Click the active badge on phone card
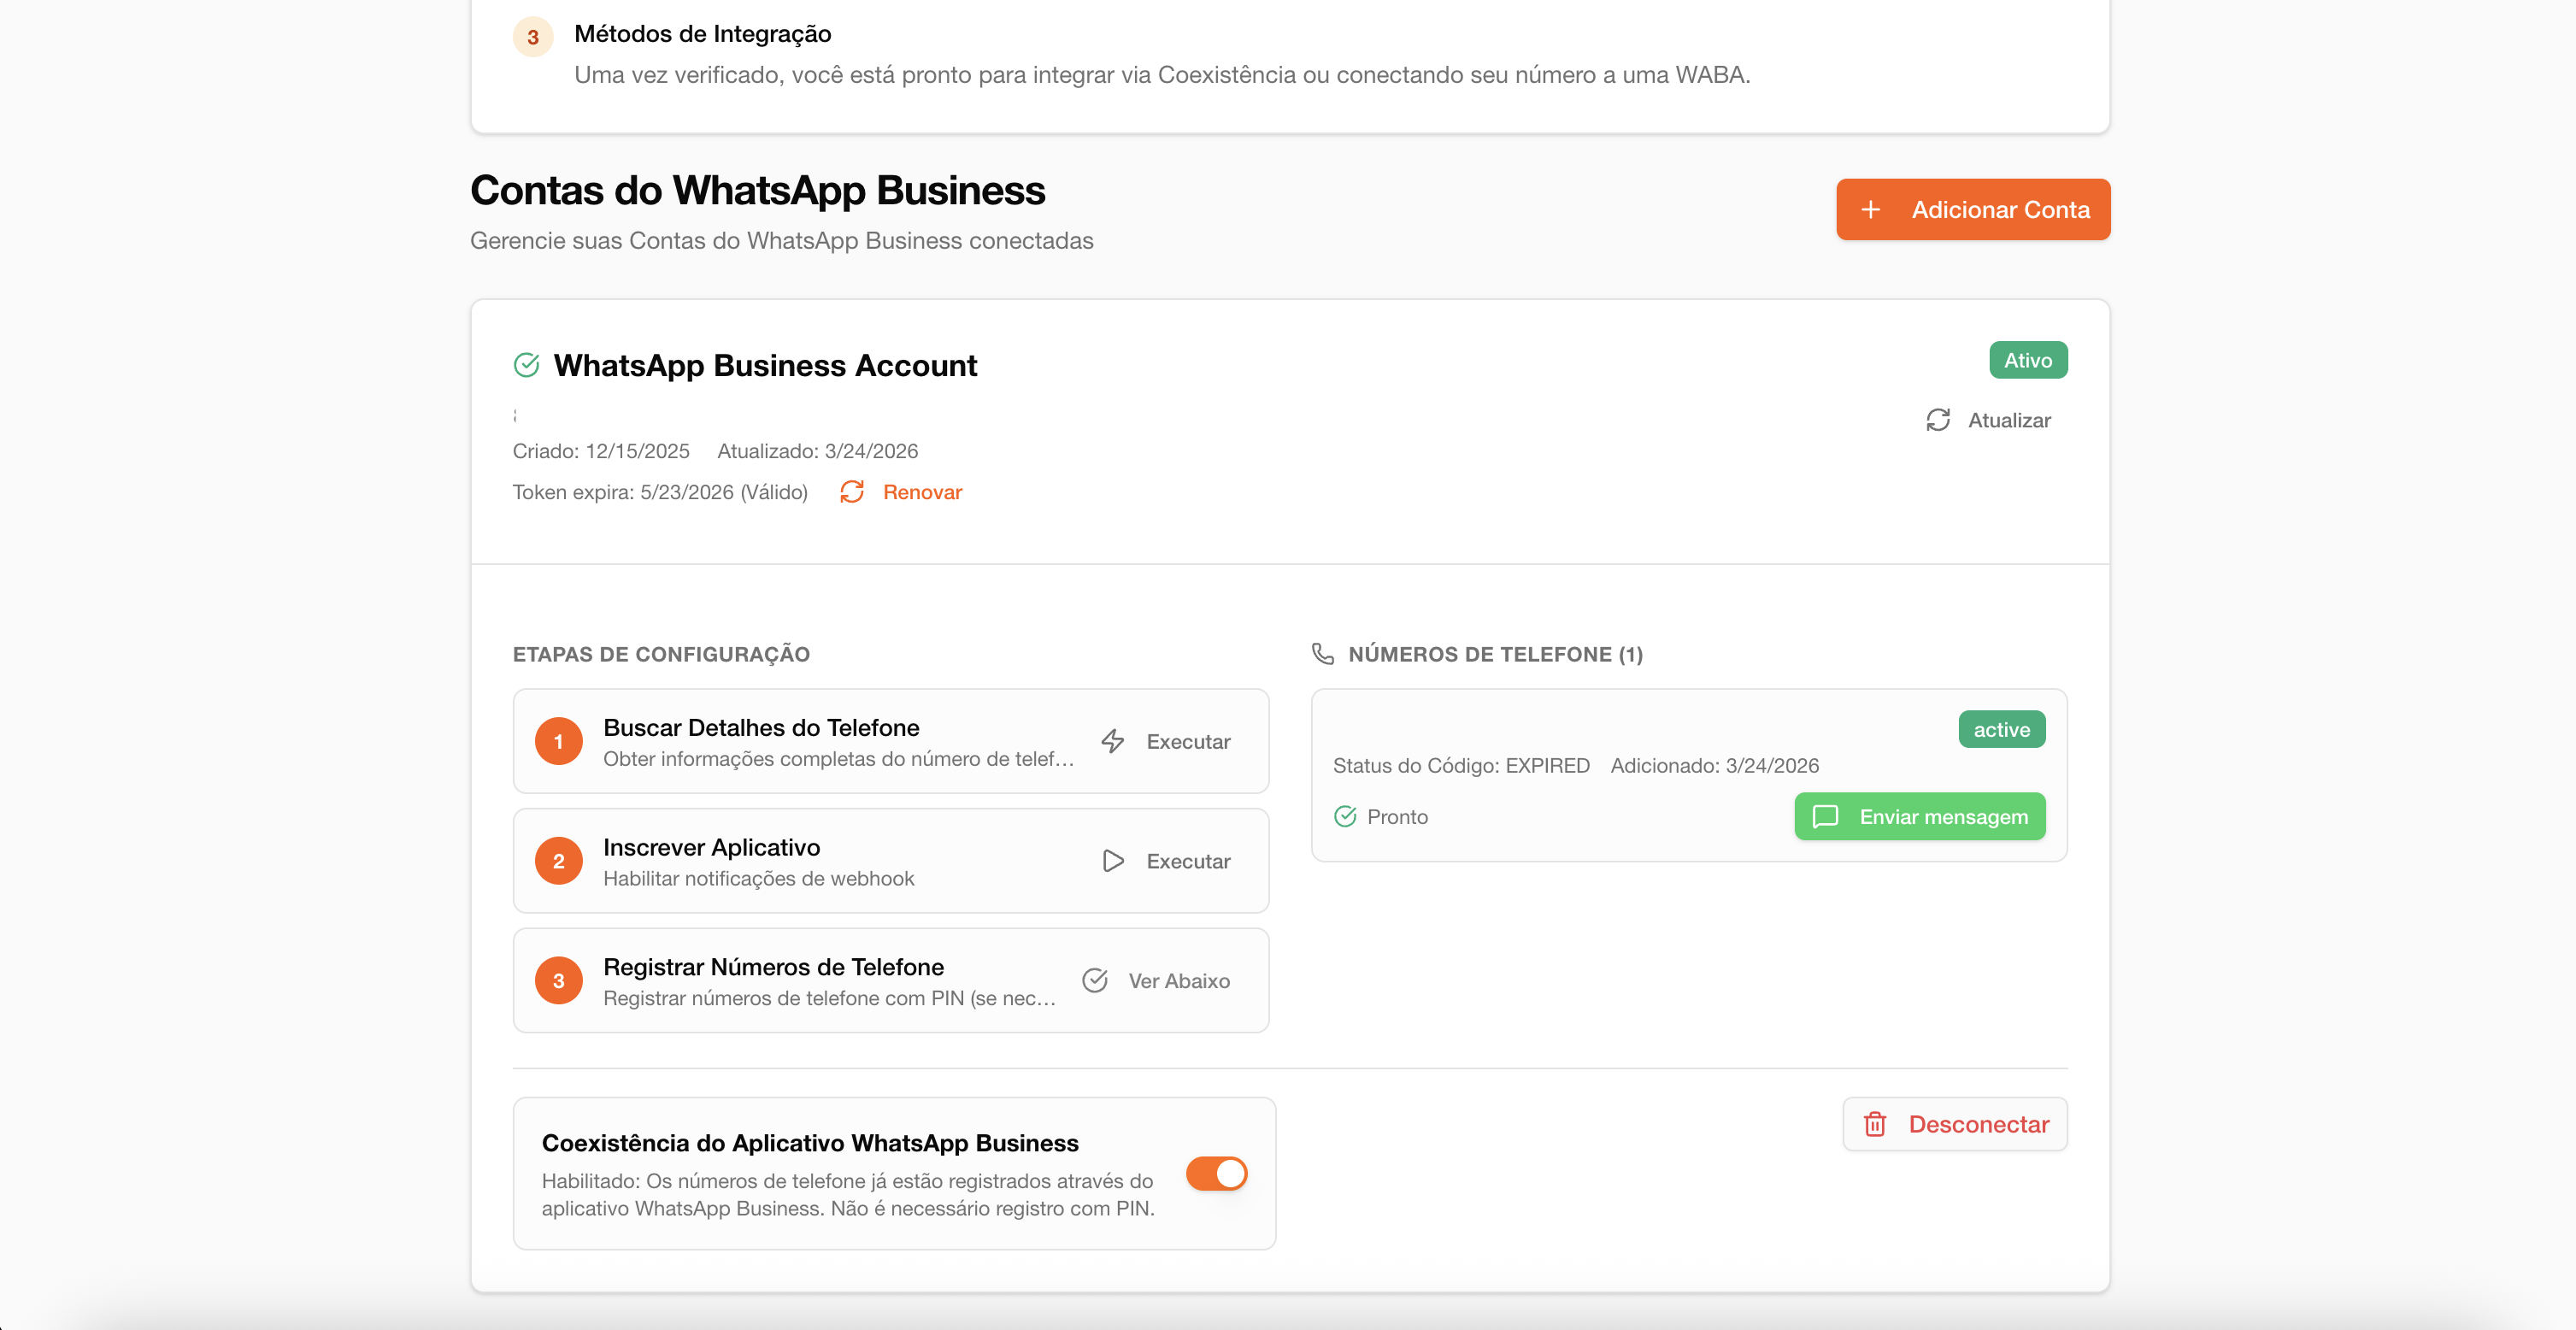Viewport: 2576px width, 1330px height. 2001,729
